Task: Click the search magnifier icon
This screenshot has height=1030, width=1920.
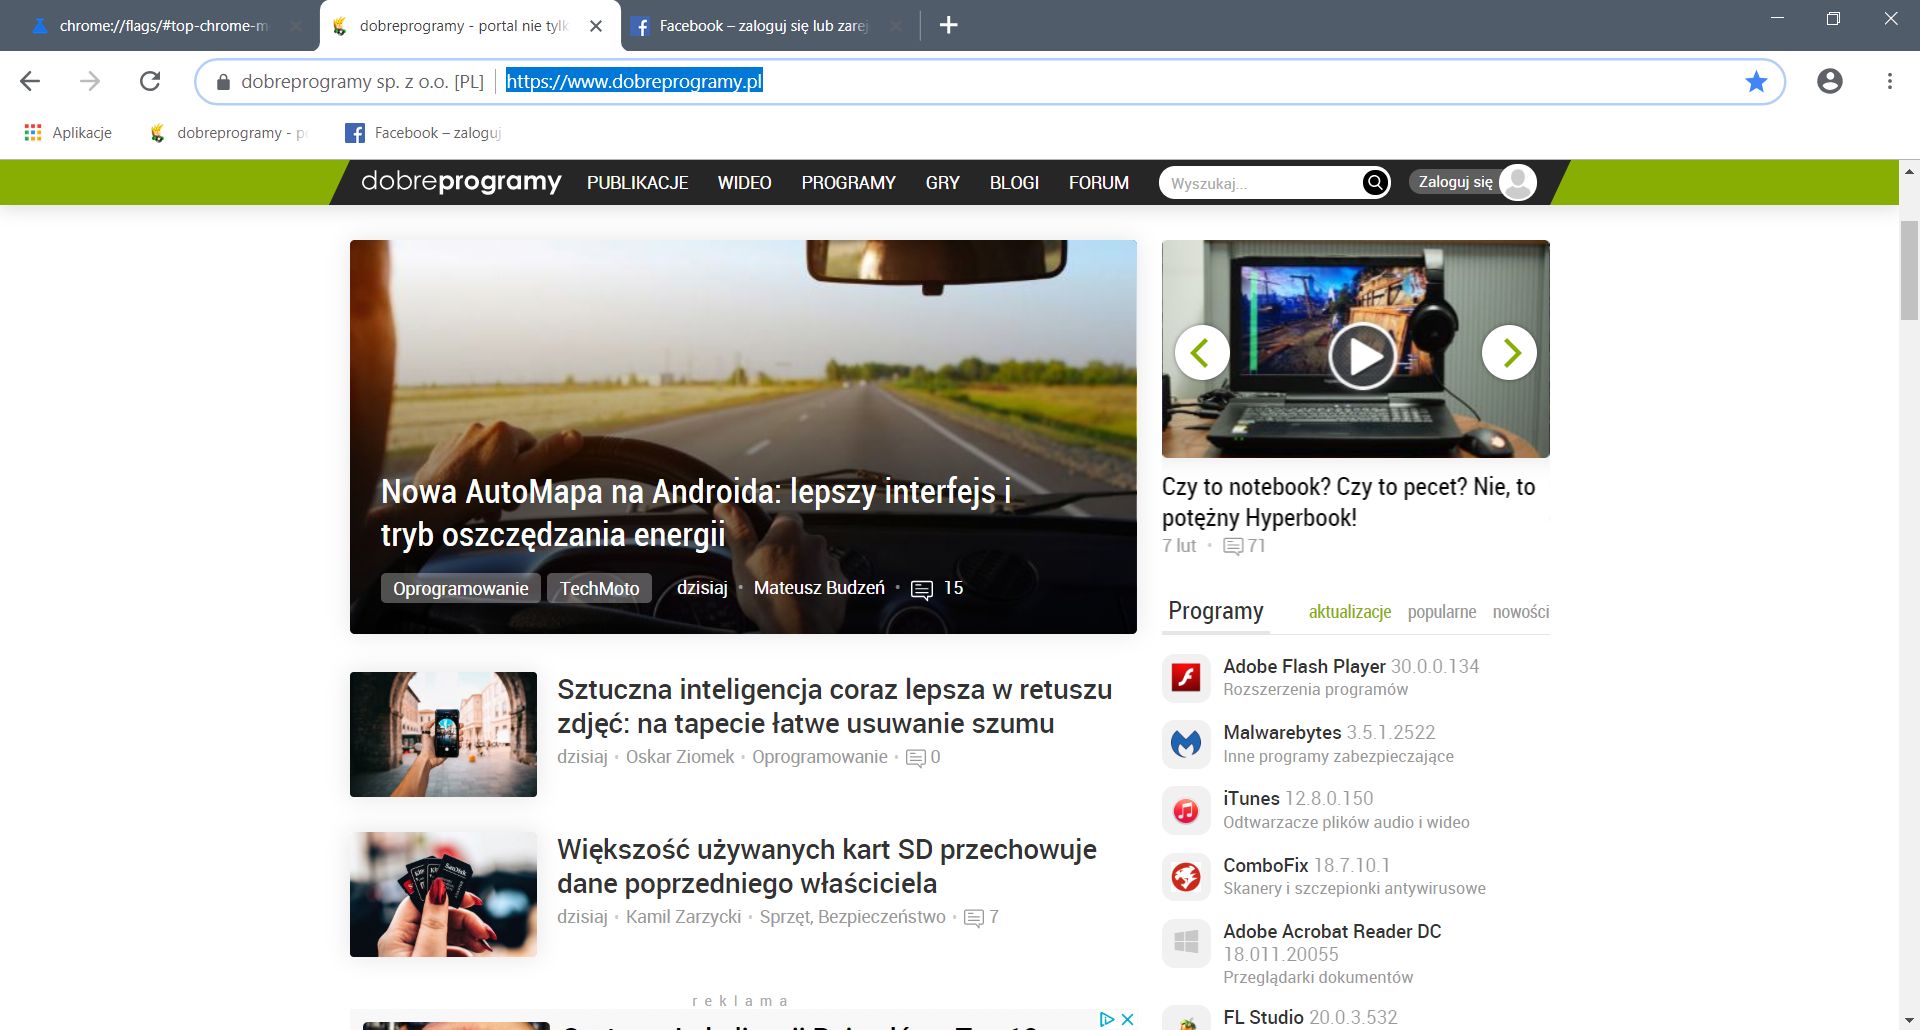Action: (1375, 182)
